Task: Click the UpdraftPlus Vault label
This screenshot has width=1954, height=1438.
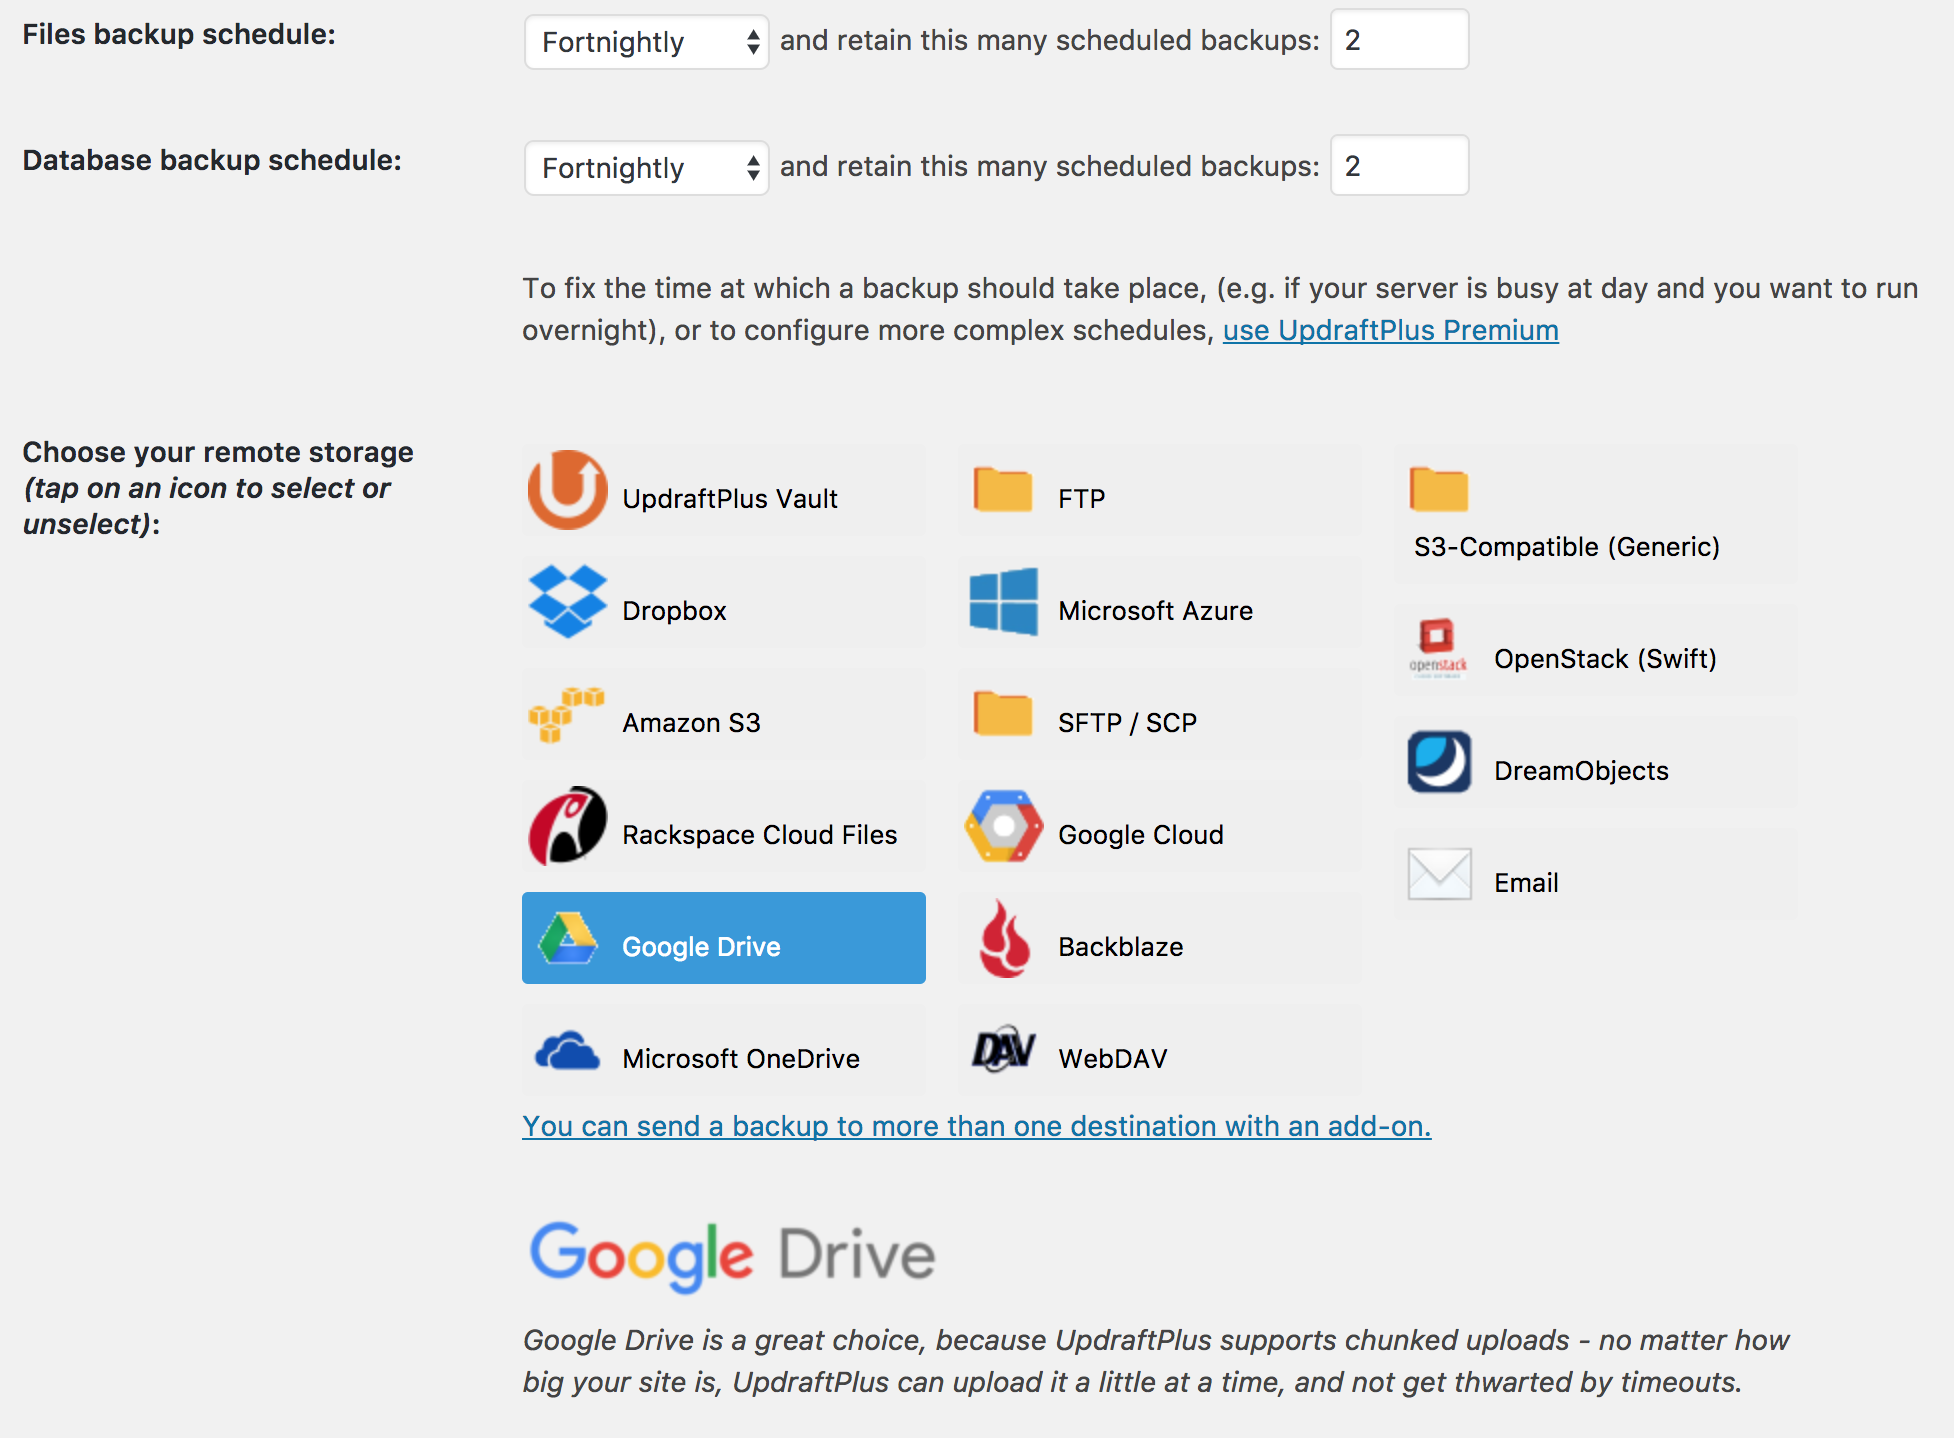Action: [730, 498]
